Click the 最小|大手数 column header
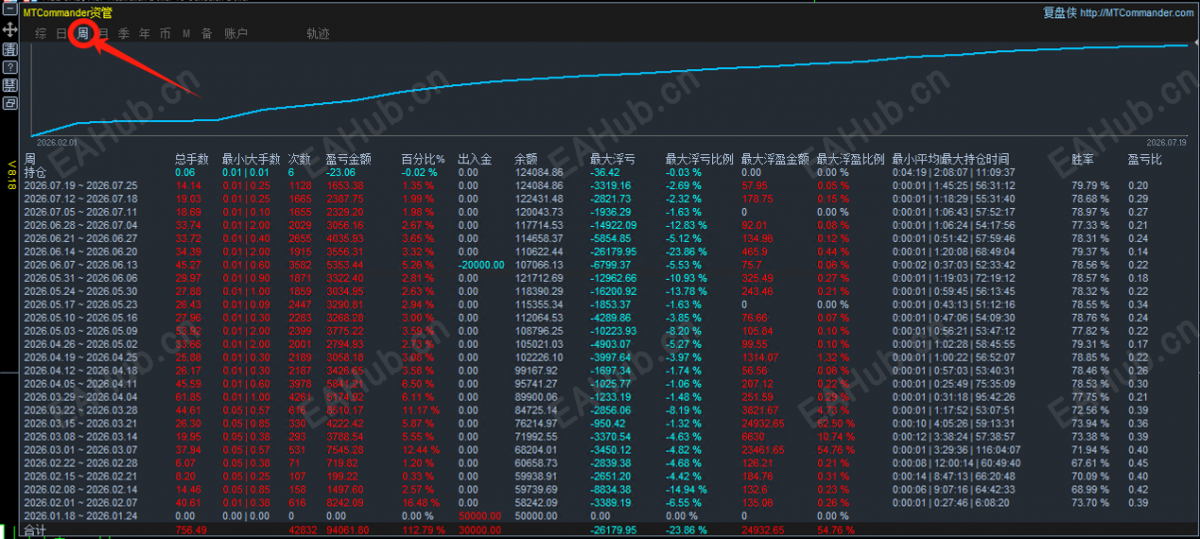The height and width of the screenshot is (539, 1200). point(251,159)
